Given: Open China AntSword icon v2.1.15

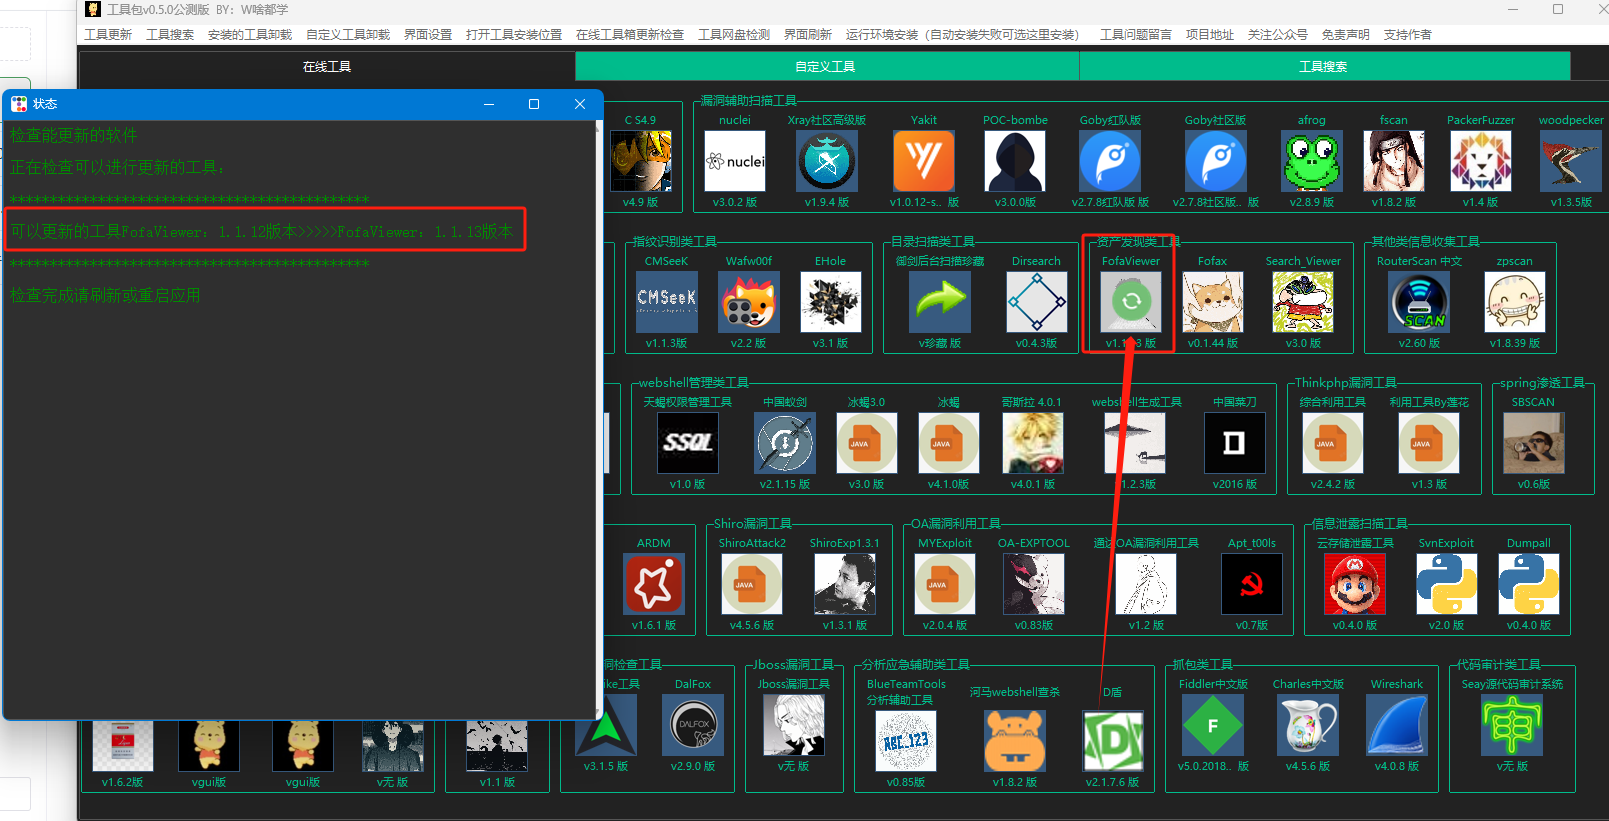Looking at the screenshot, I should pyautogui.click(x=785, y=443).
